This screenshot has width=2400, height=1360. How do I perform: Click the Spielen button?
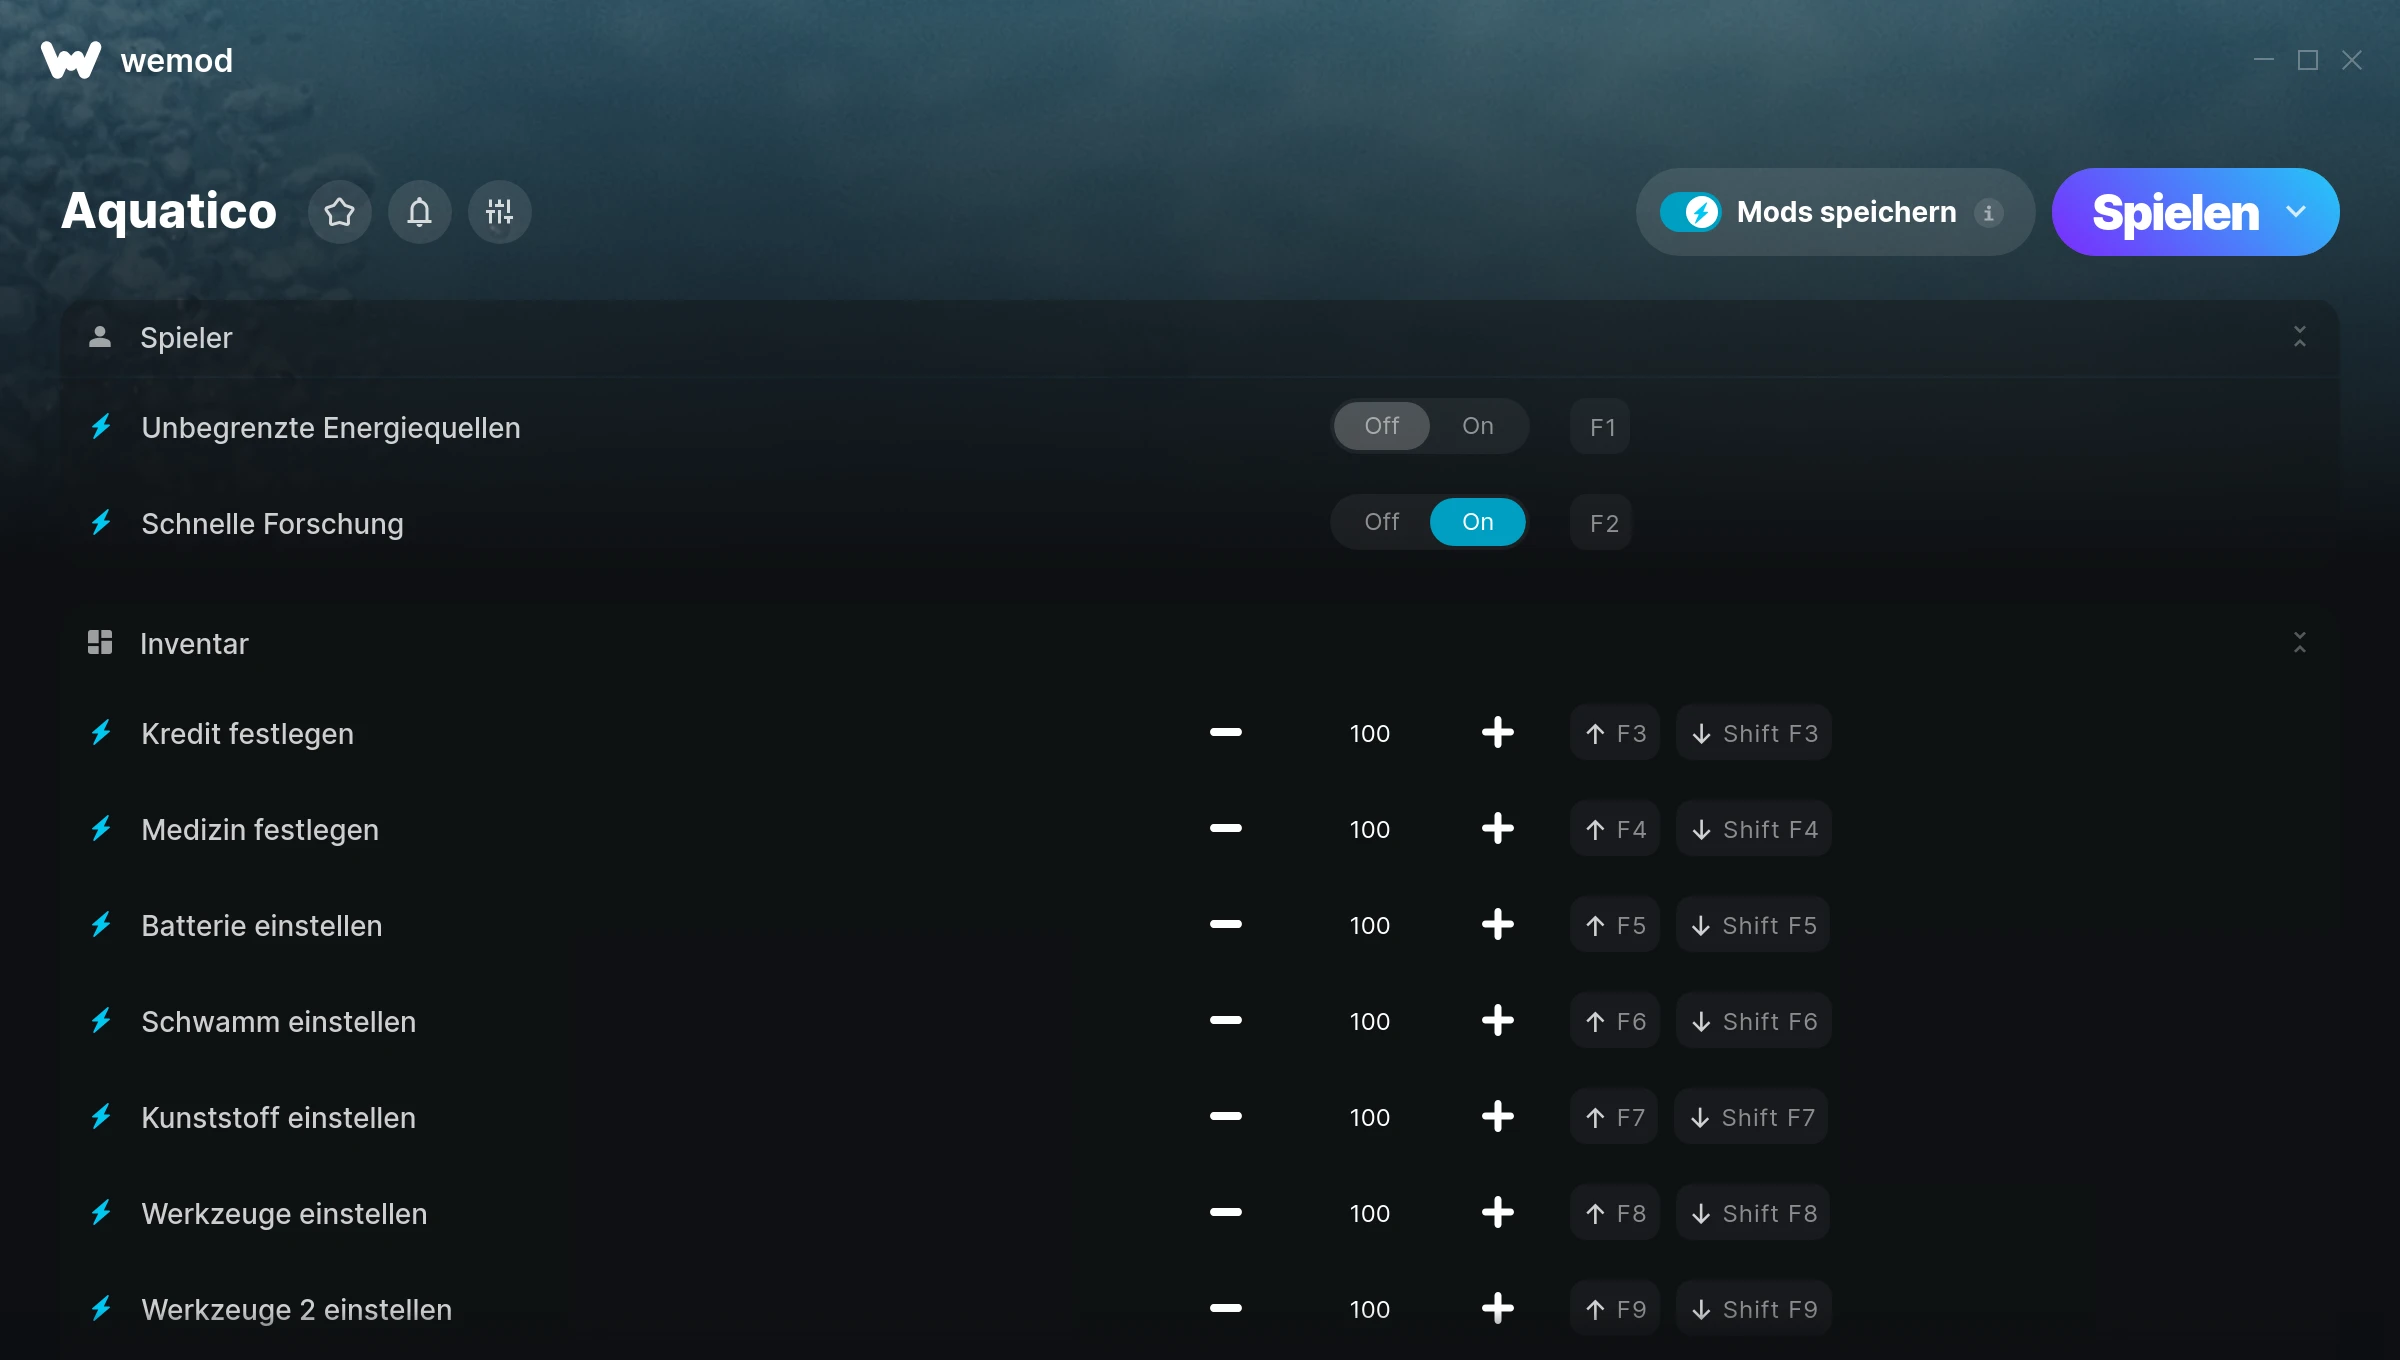(2175, 212)
